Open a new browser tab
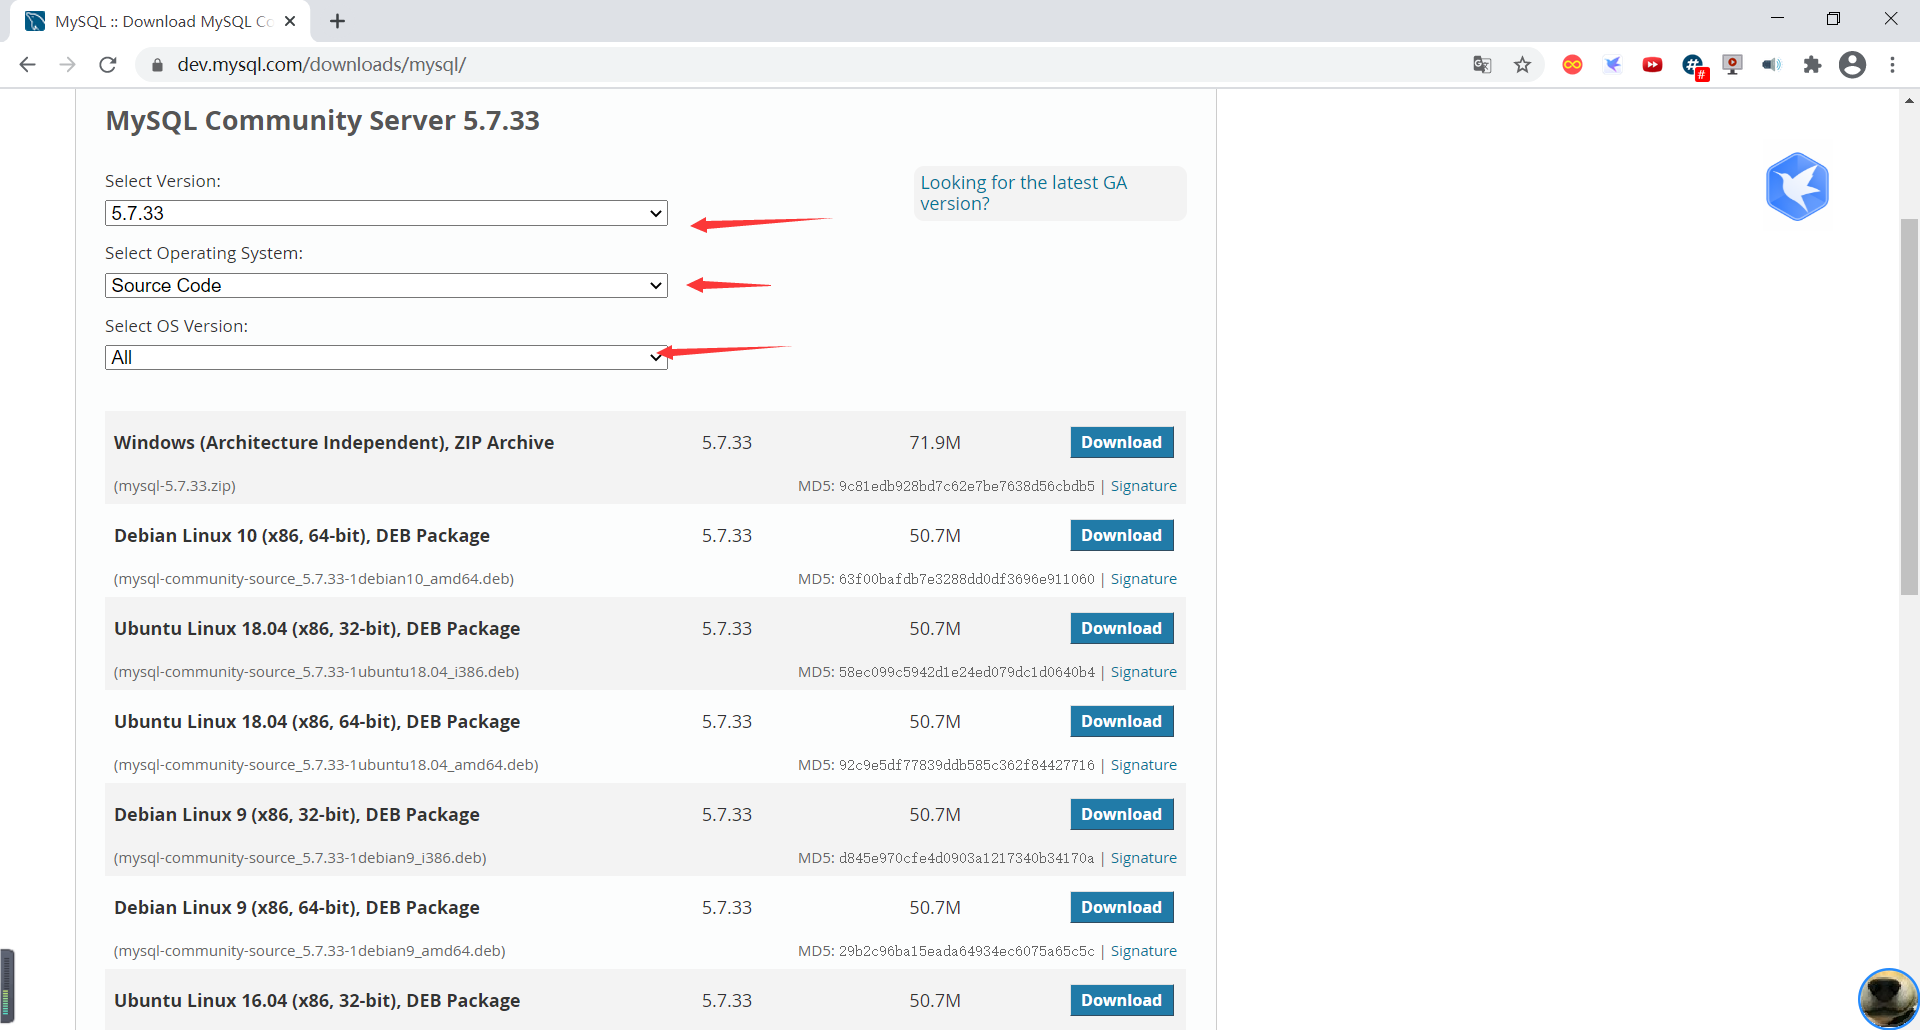The image size is (1920, 1030). click(x=337, y=21)
